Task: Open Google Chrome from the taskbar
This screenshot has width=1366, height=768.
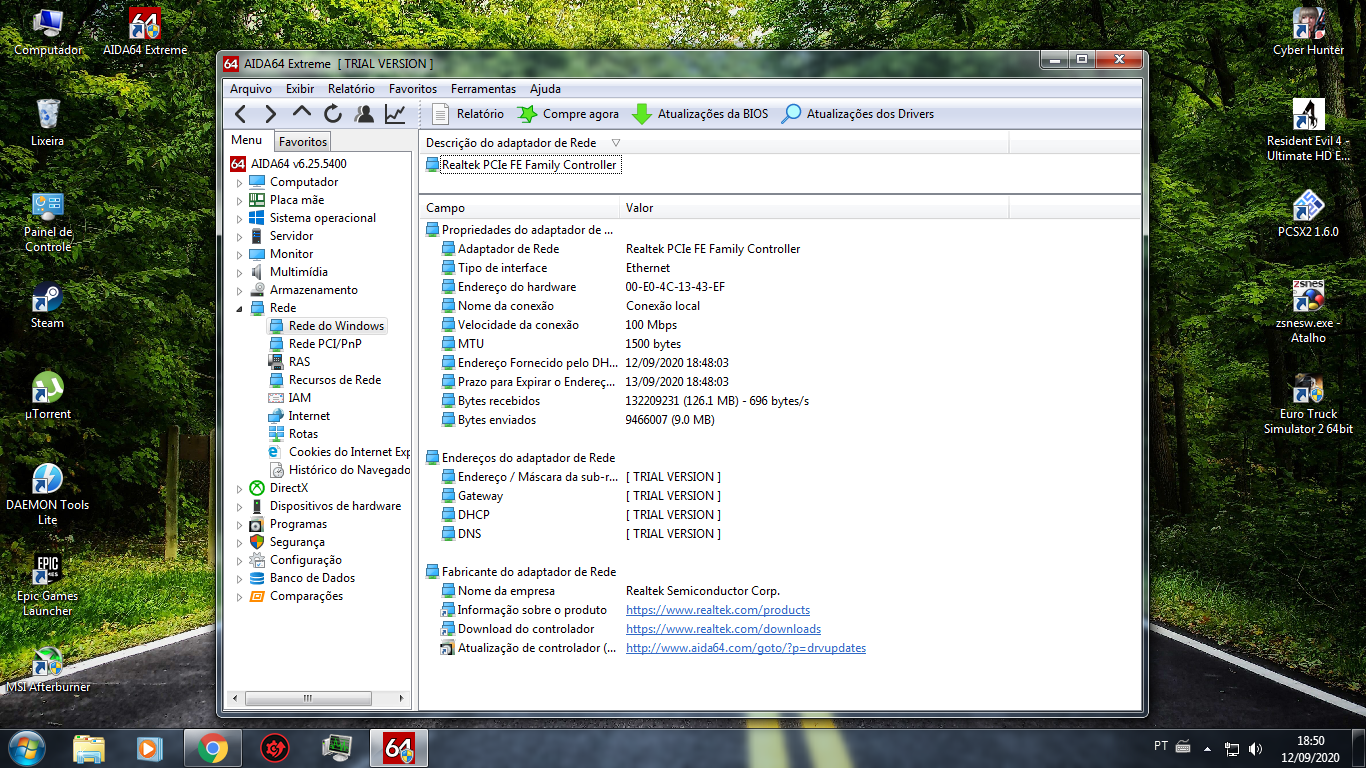Action: coord(211,748)
